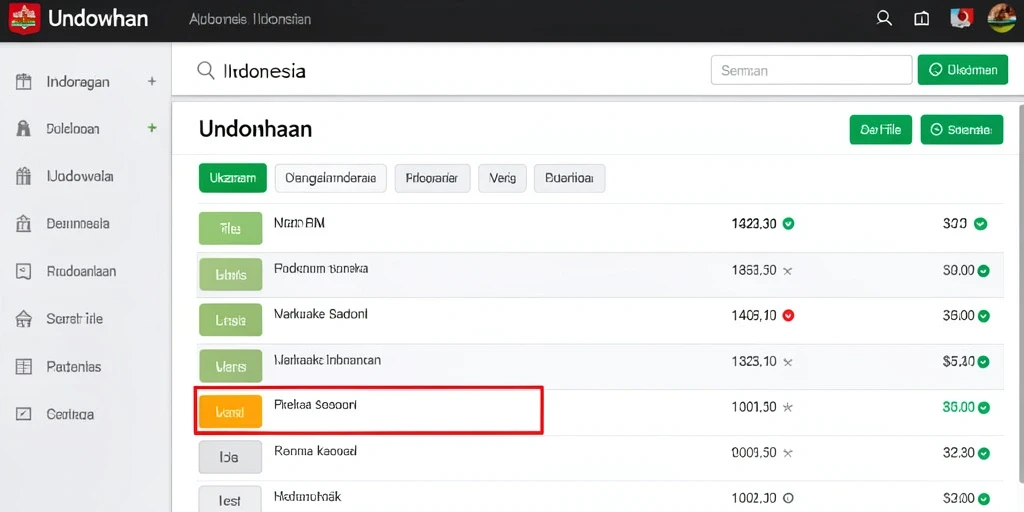This screenshot has width=1024, height=512.
Task: Focus the Semian input field
Action: [x=811, y=70]
